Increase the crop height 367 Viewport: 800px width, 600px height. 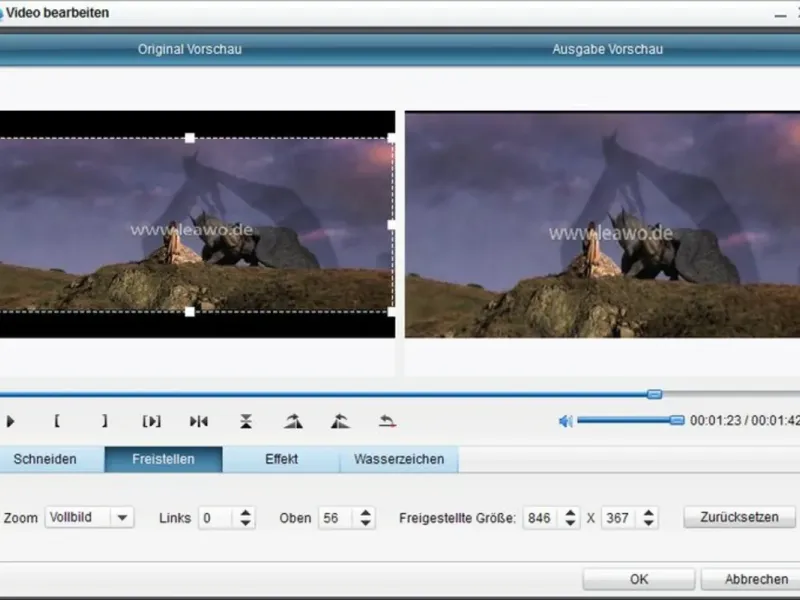tap(648, 513)
